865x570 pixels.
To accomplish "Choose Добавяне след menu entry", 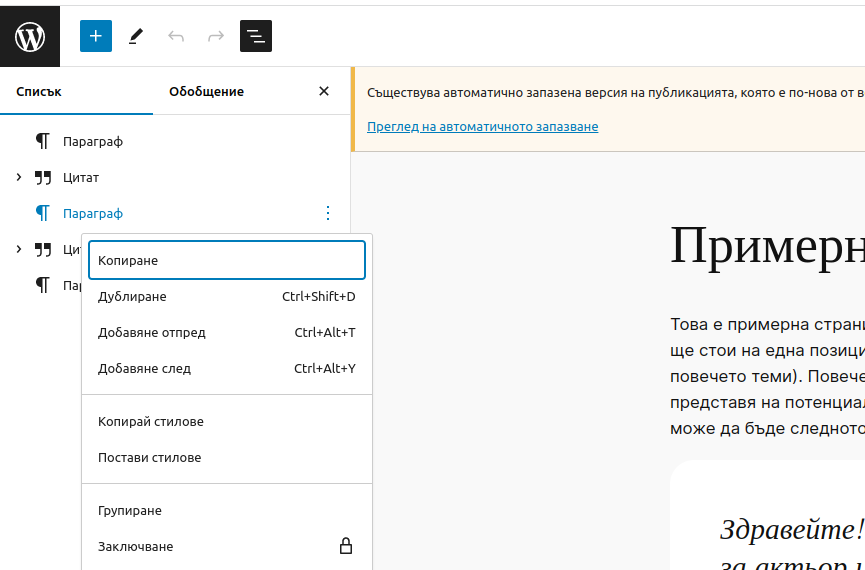I will tap(227, 368).
